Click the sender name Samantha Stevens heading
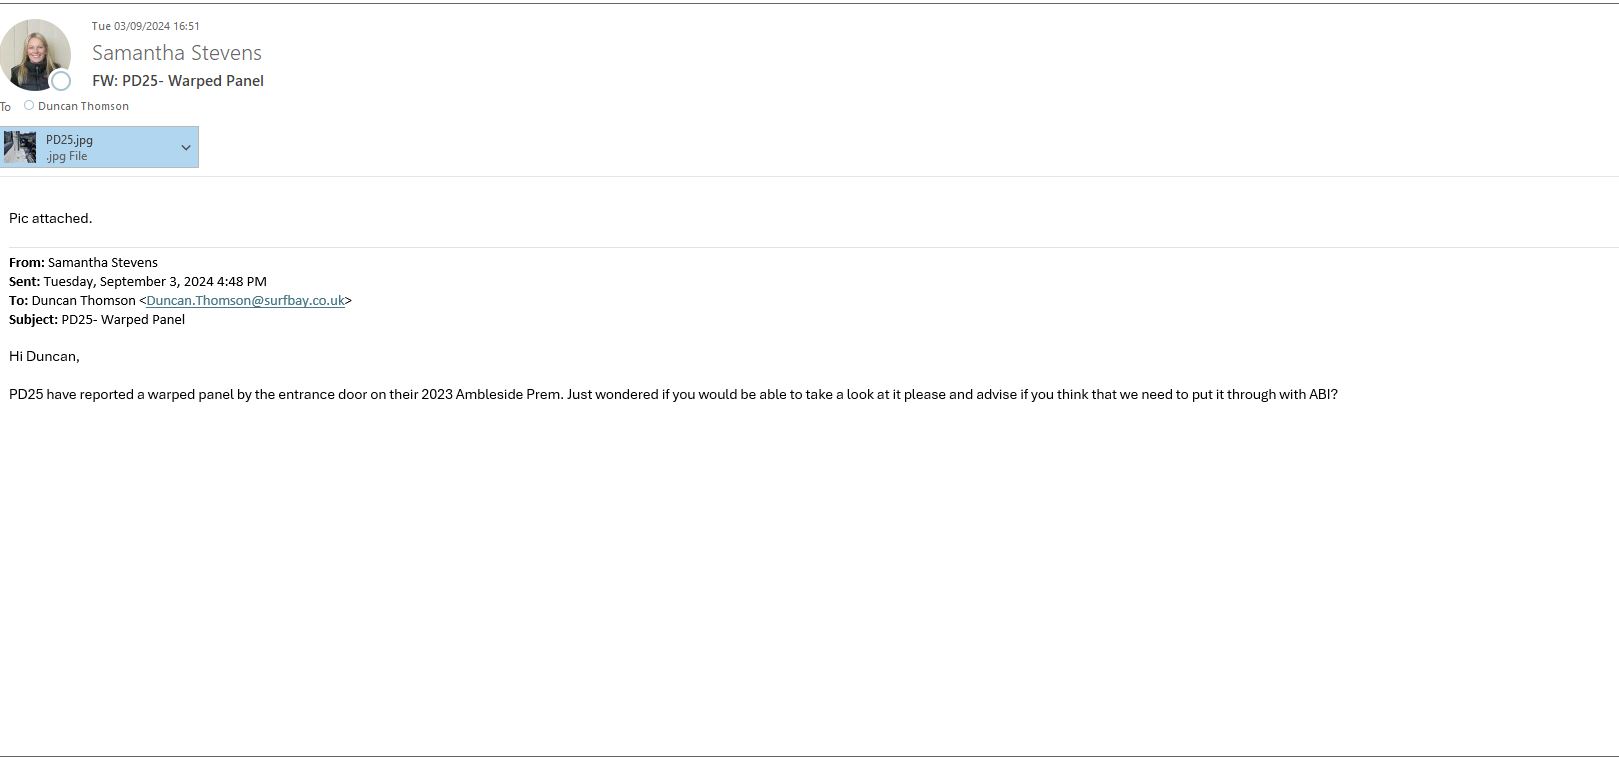 click(x=177, y=53)
